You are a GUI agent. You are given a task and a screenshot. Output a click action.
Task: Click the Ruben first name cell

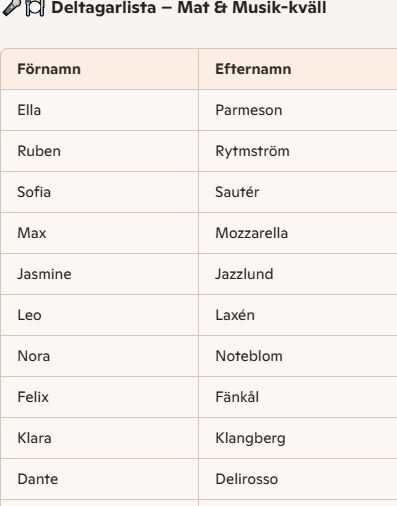99,151
